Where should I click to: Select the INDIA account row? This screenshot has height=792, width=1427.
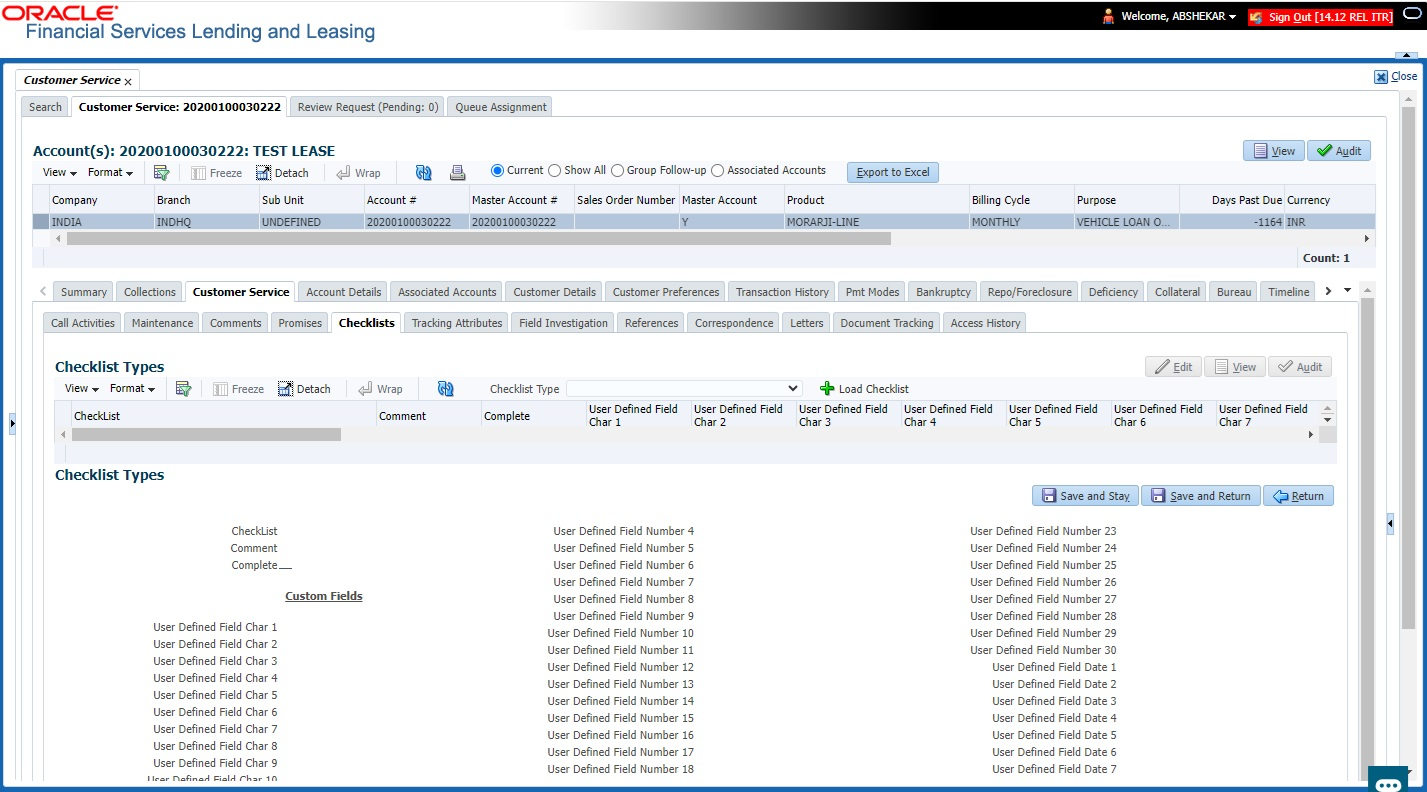[703, 222]
